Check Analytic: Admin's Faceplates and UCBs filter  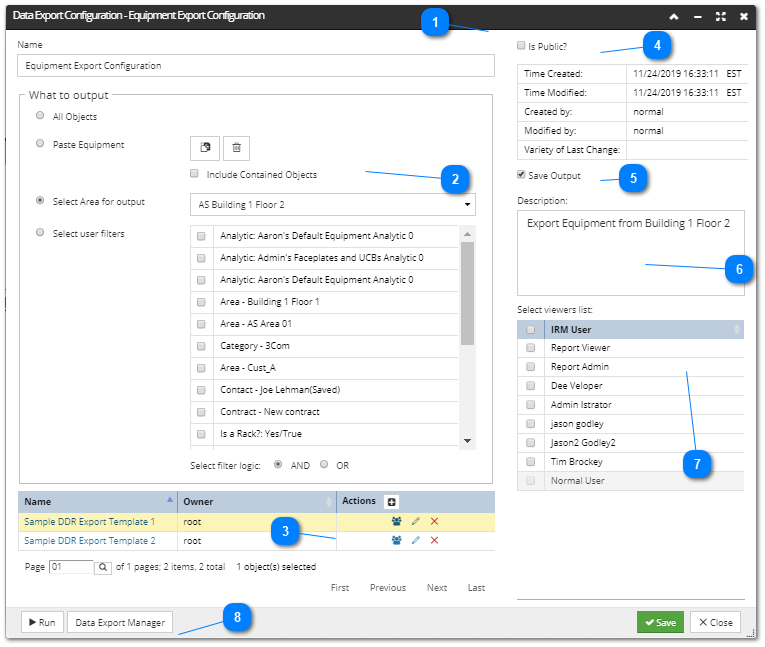(201, 258)
